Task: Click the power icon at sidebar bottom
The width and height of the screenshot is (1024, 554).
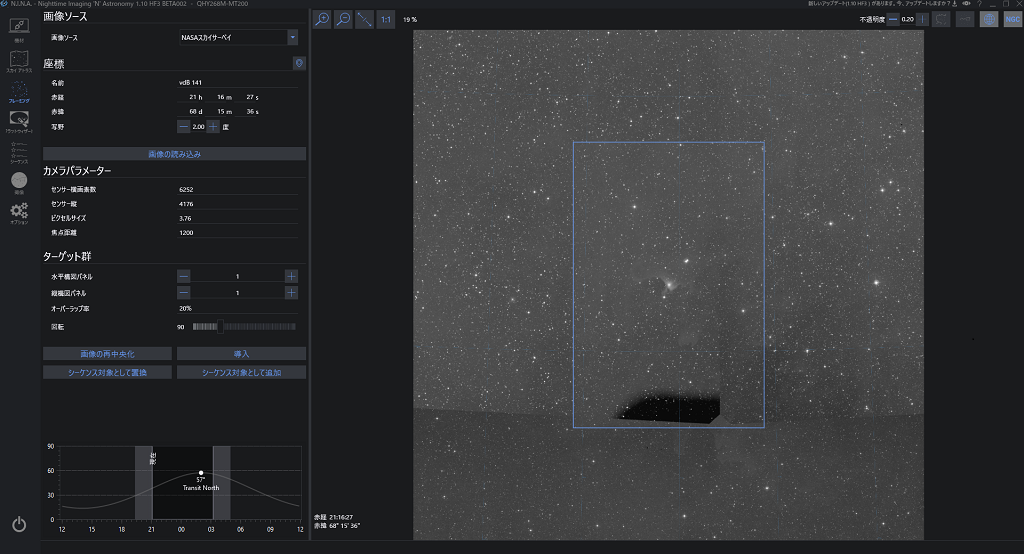Action: pos(19,524)
